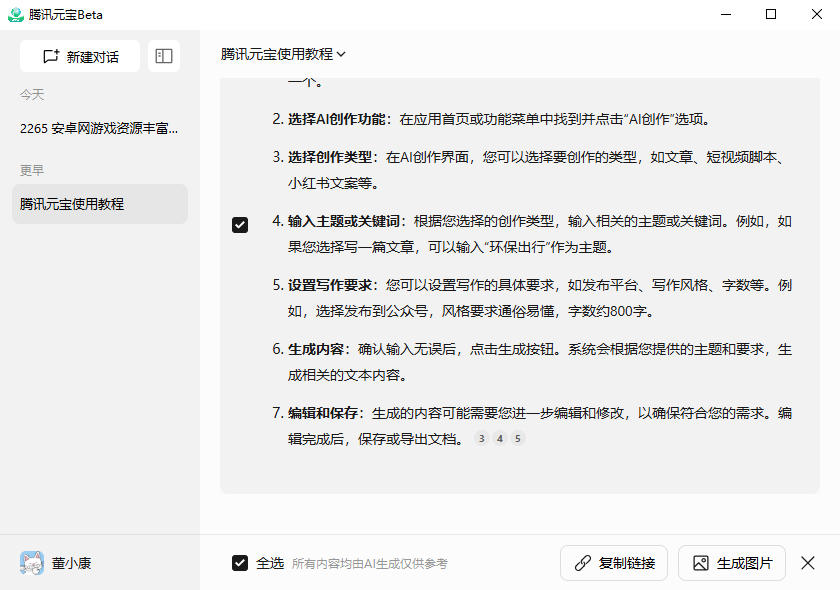Open citation reference 4
The width and height of the screenshot is (840, 590).
pos(499,438)
